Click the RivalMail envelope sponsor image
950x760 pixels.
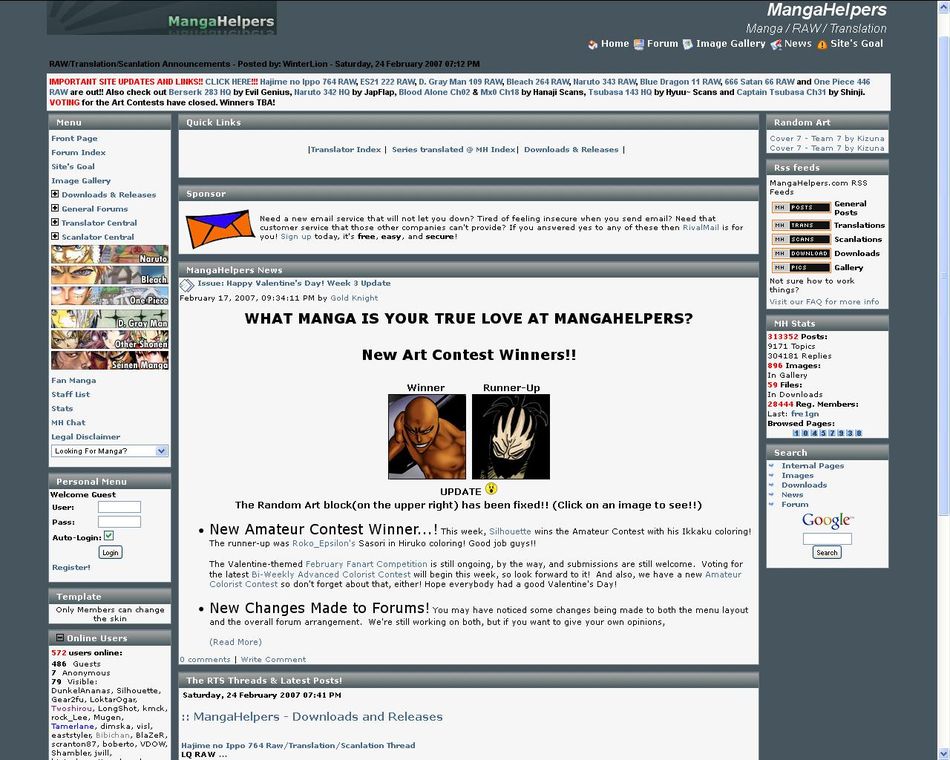(220, 229)
